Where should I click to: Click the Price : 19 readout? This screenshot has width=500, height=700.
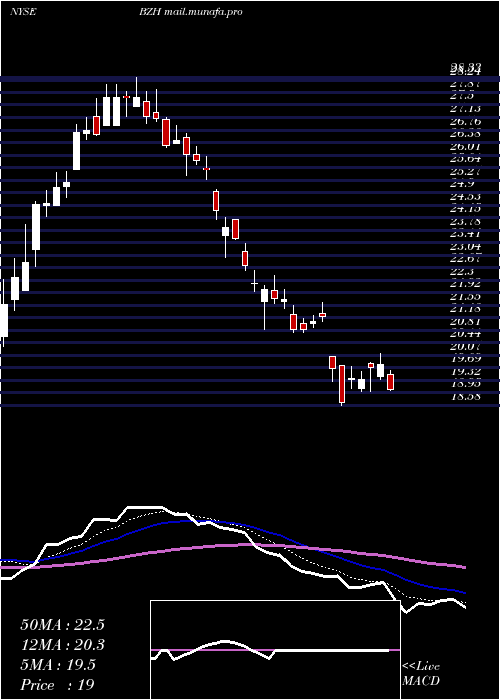pyautogui.click(x=57, y=685)
